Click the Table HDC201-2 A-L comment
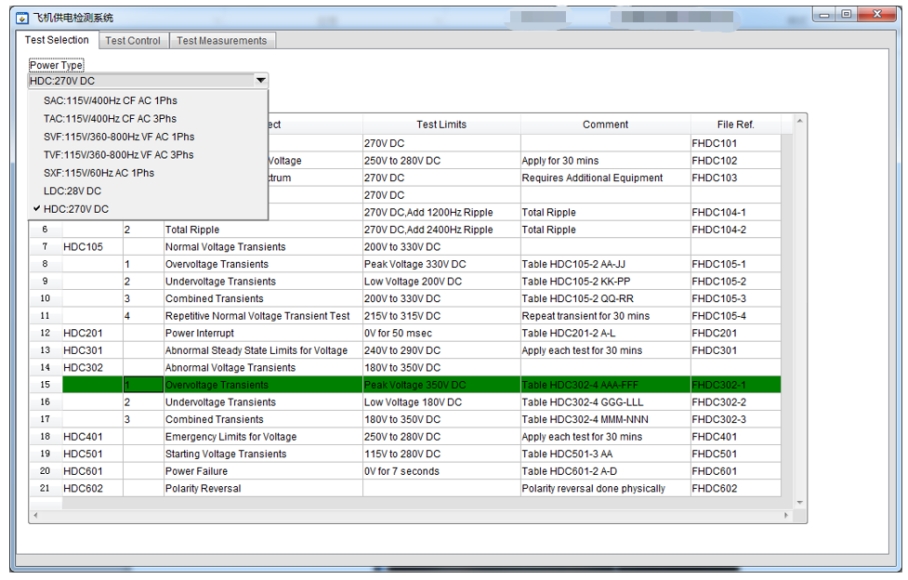Image resolution: width=908 pixels, height=580 pixels. pyautogui.click(x=605, y=333)
